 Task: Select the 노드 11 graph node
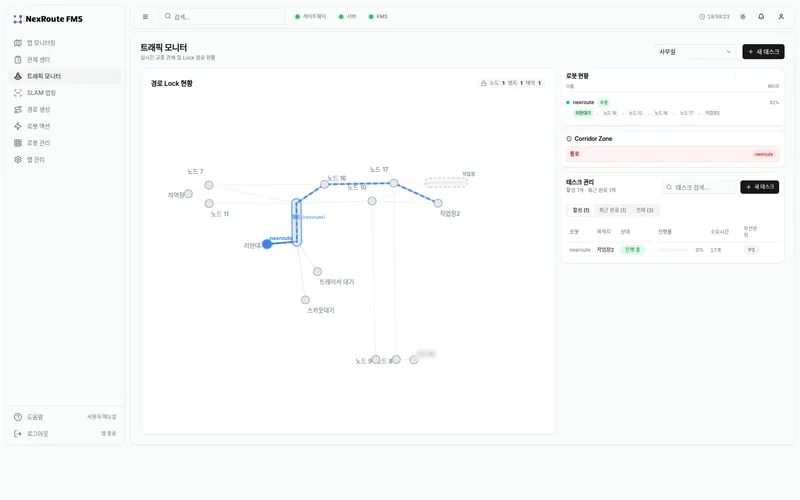[209, 204]
